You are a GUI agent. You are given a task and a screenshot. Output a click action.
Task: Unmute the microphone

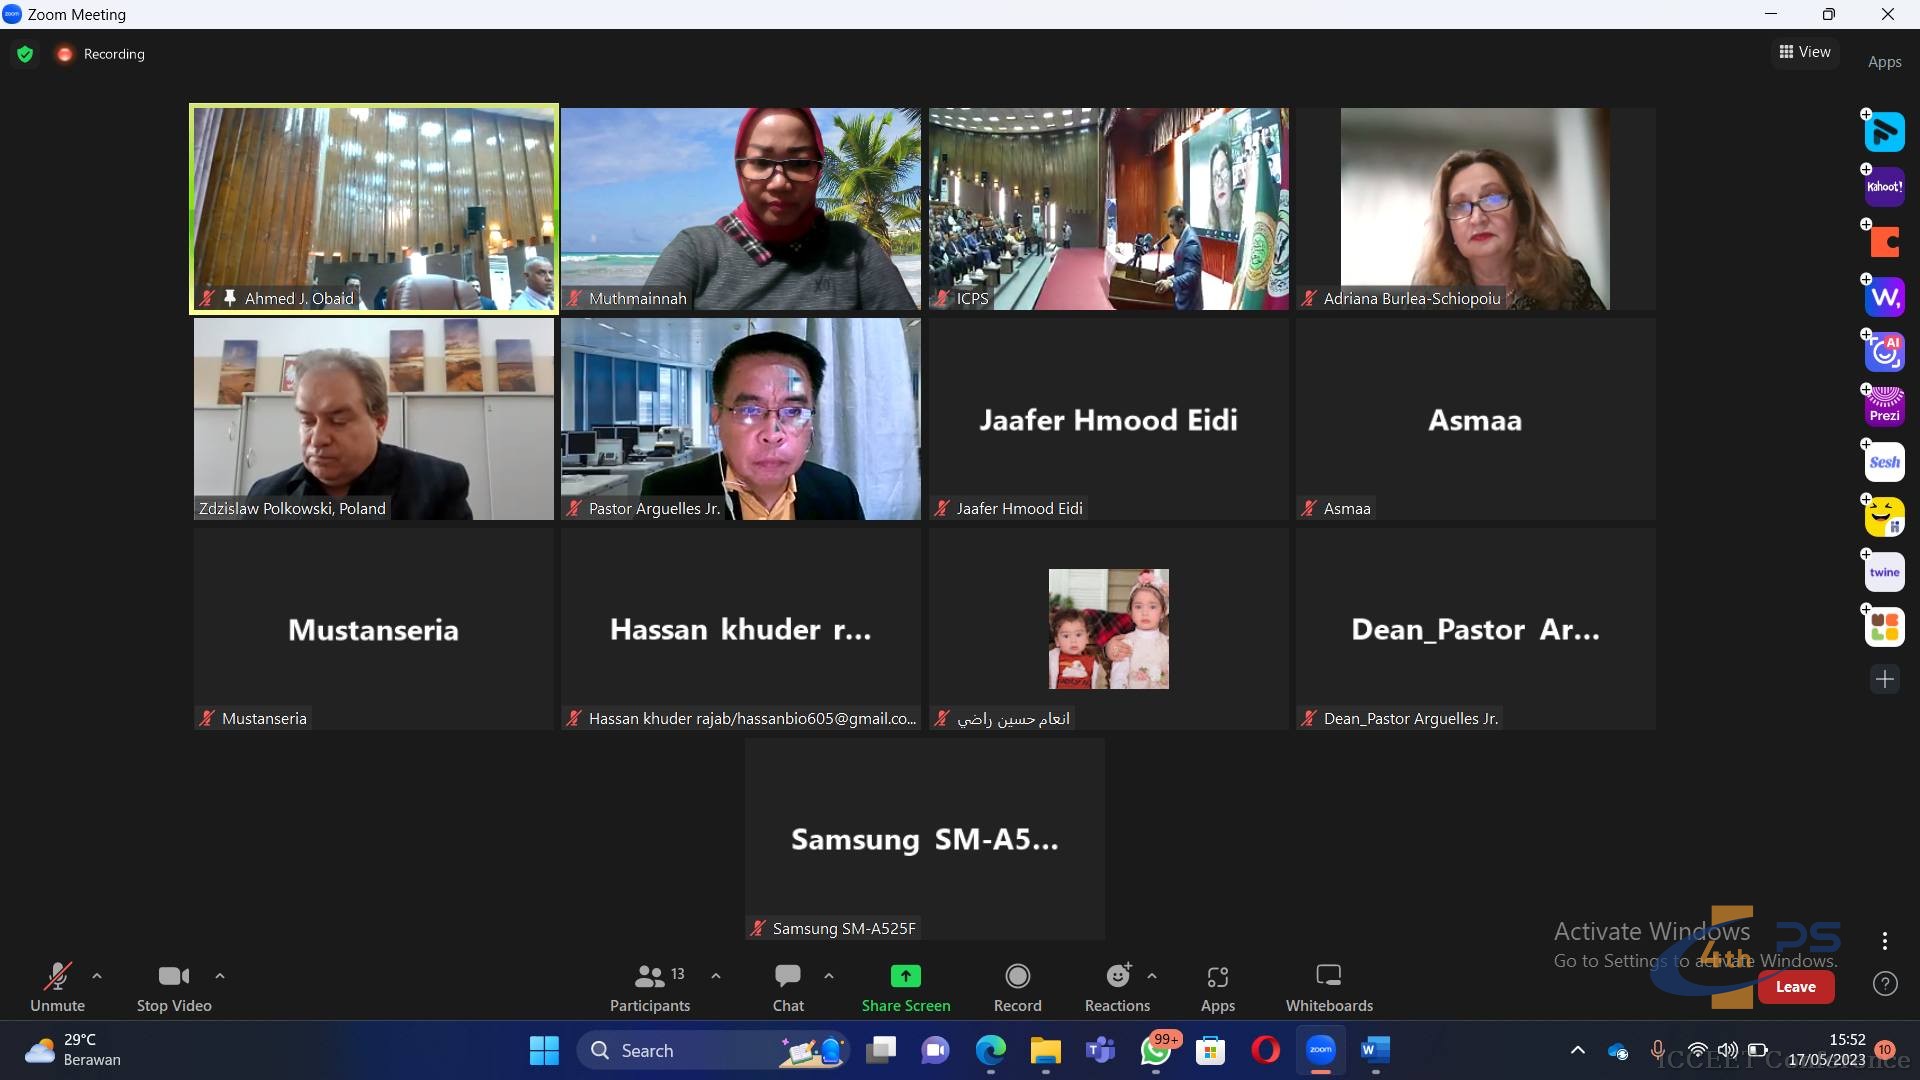pyautogui.click(x=57, y=987)
